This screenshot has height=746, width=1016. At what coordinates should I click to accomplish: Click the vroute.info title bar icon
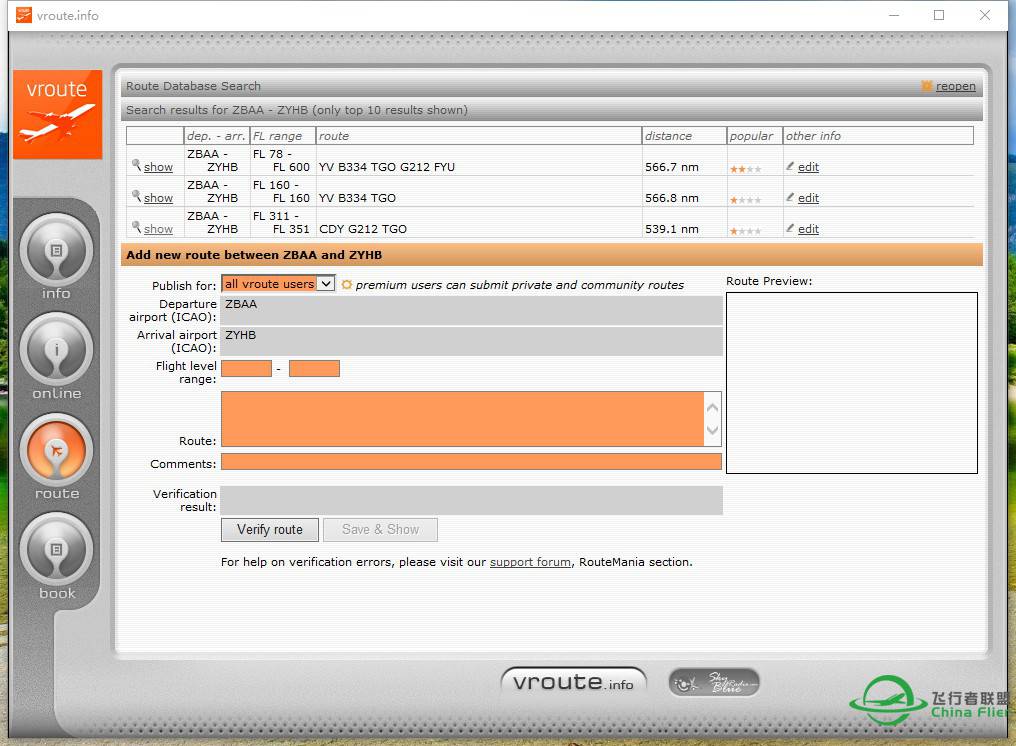click(x=23, y=15)
